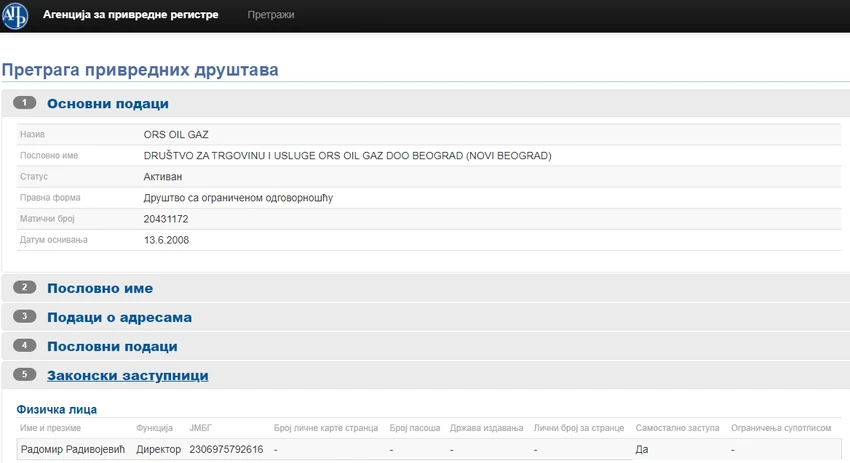The image size is (850, 463).
Task: Click the Претрага привредних друштава heading
Action: pos(140,70)
